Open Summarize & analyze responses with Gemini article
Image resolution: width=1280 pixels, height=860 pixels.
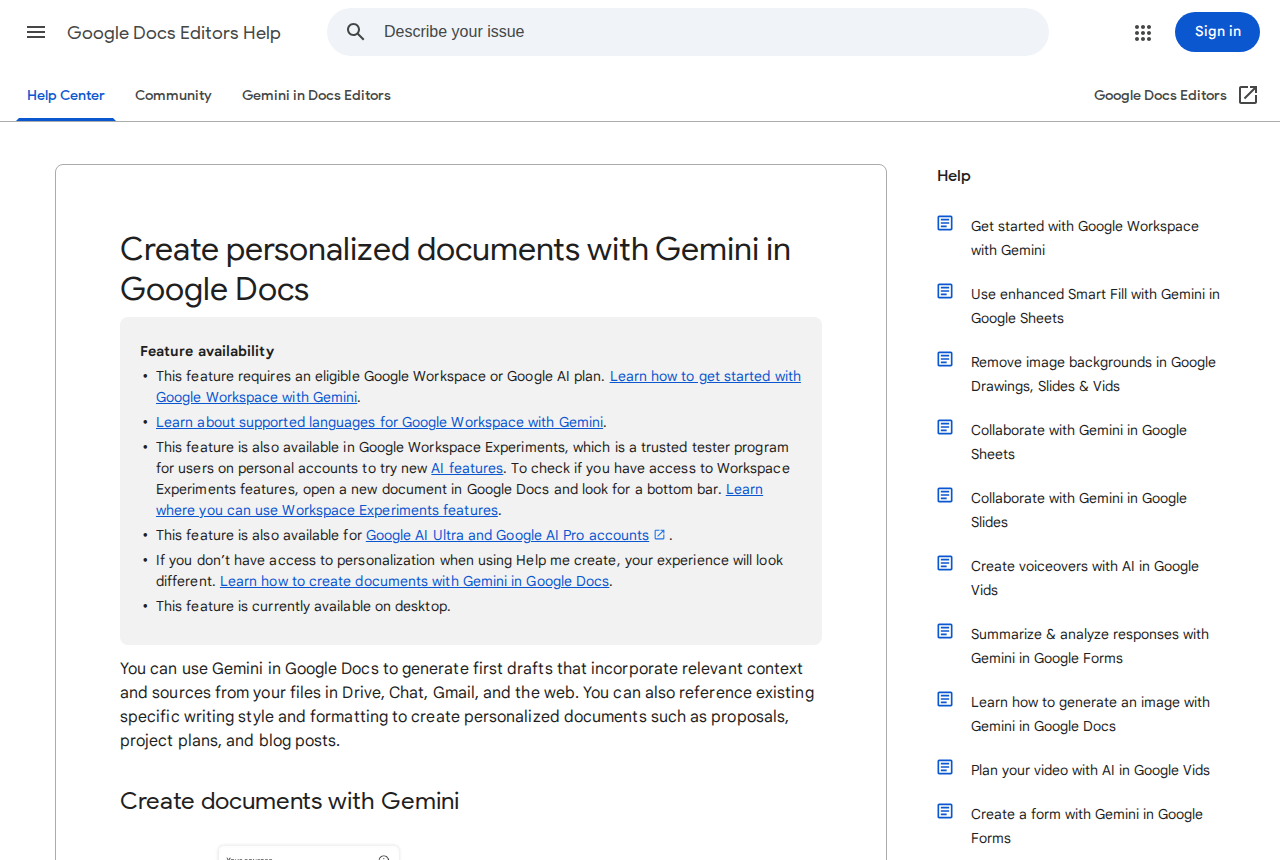(x=1090, y=646)
